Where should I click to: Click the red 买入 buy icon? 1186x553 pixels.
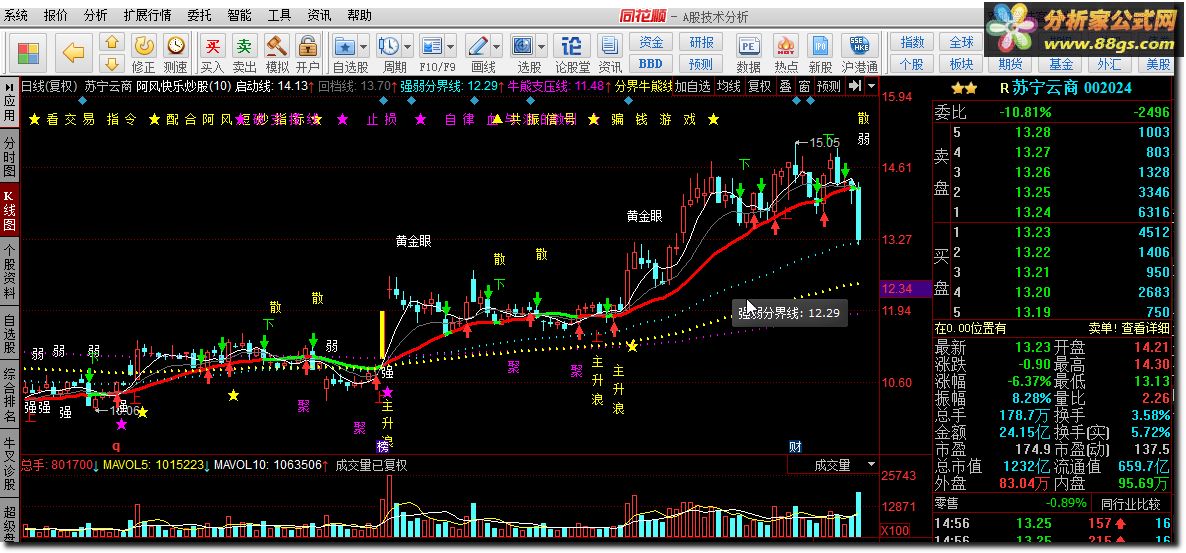pyautogui.click(x=213, y=46)
